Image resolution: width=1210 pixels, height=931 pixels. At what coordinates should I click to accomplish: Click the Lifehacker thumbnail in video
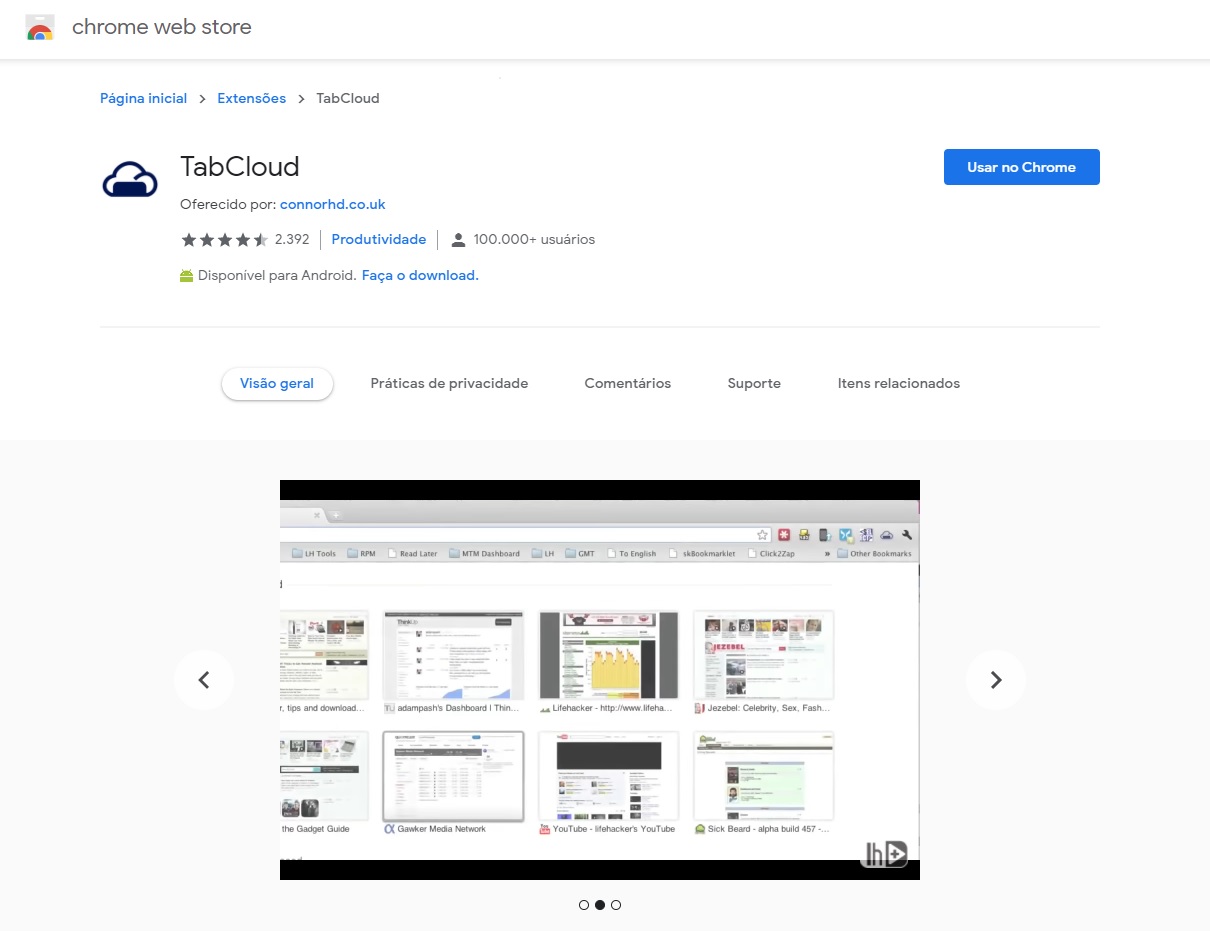pos(609,655)
